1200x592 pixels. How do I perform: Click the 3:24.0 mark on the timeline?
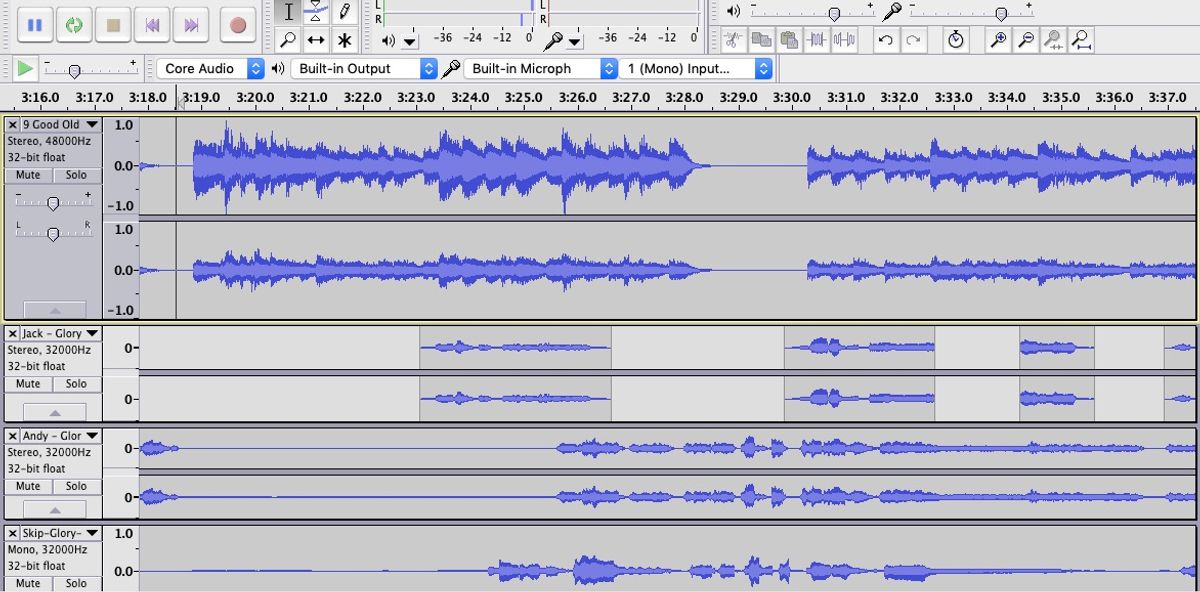coord(470,97)
